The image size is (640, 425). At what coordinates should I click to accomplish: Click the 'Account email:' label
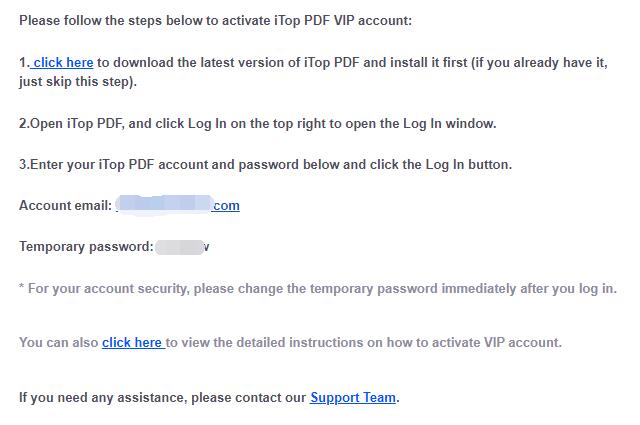point(65,205)
